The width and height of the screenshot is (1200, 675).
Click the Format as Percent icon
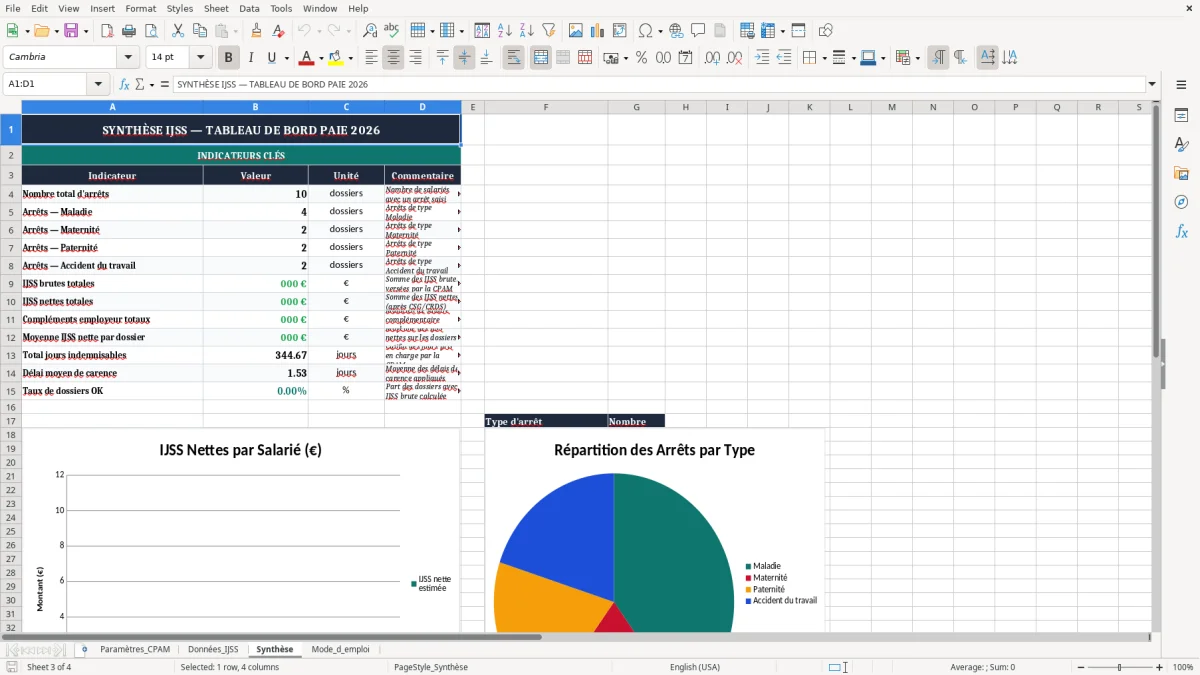(641, 58)
